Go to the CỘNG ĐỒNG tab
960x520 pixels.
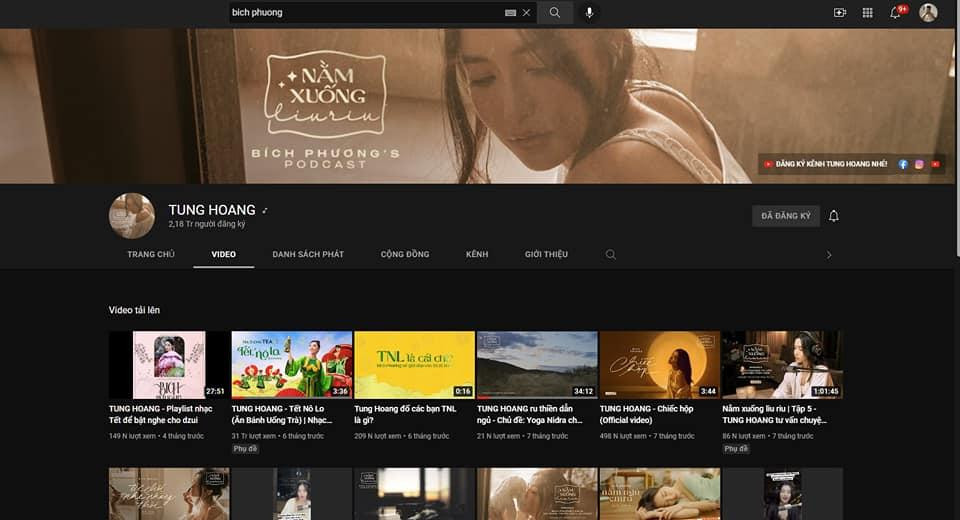405,255
